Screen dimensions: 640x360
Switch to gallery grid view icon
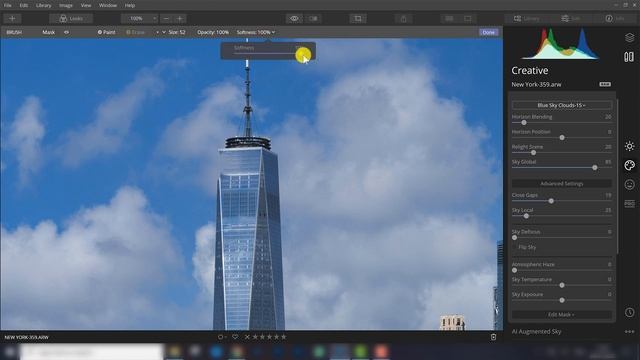pyautogui.click(x=449, y=18)
